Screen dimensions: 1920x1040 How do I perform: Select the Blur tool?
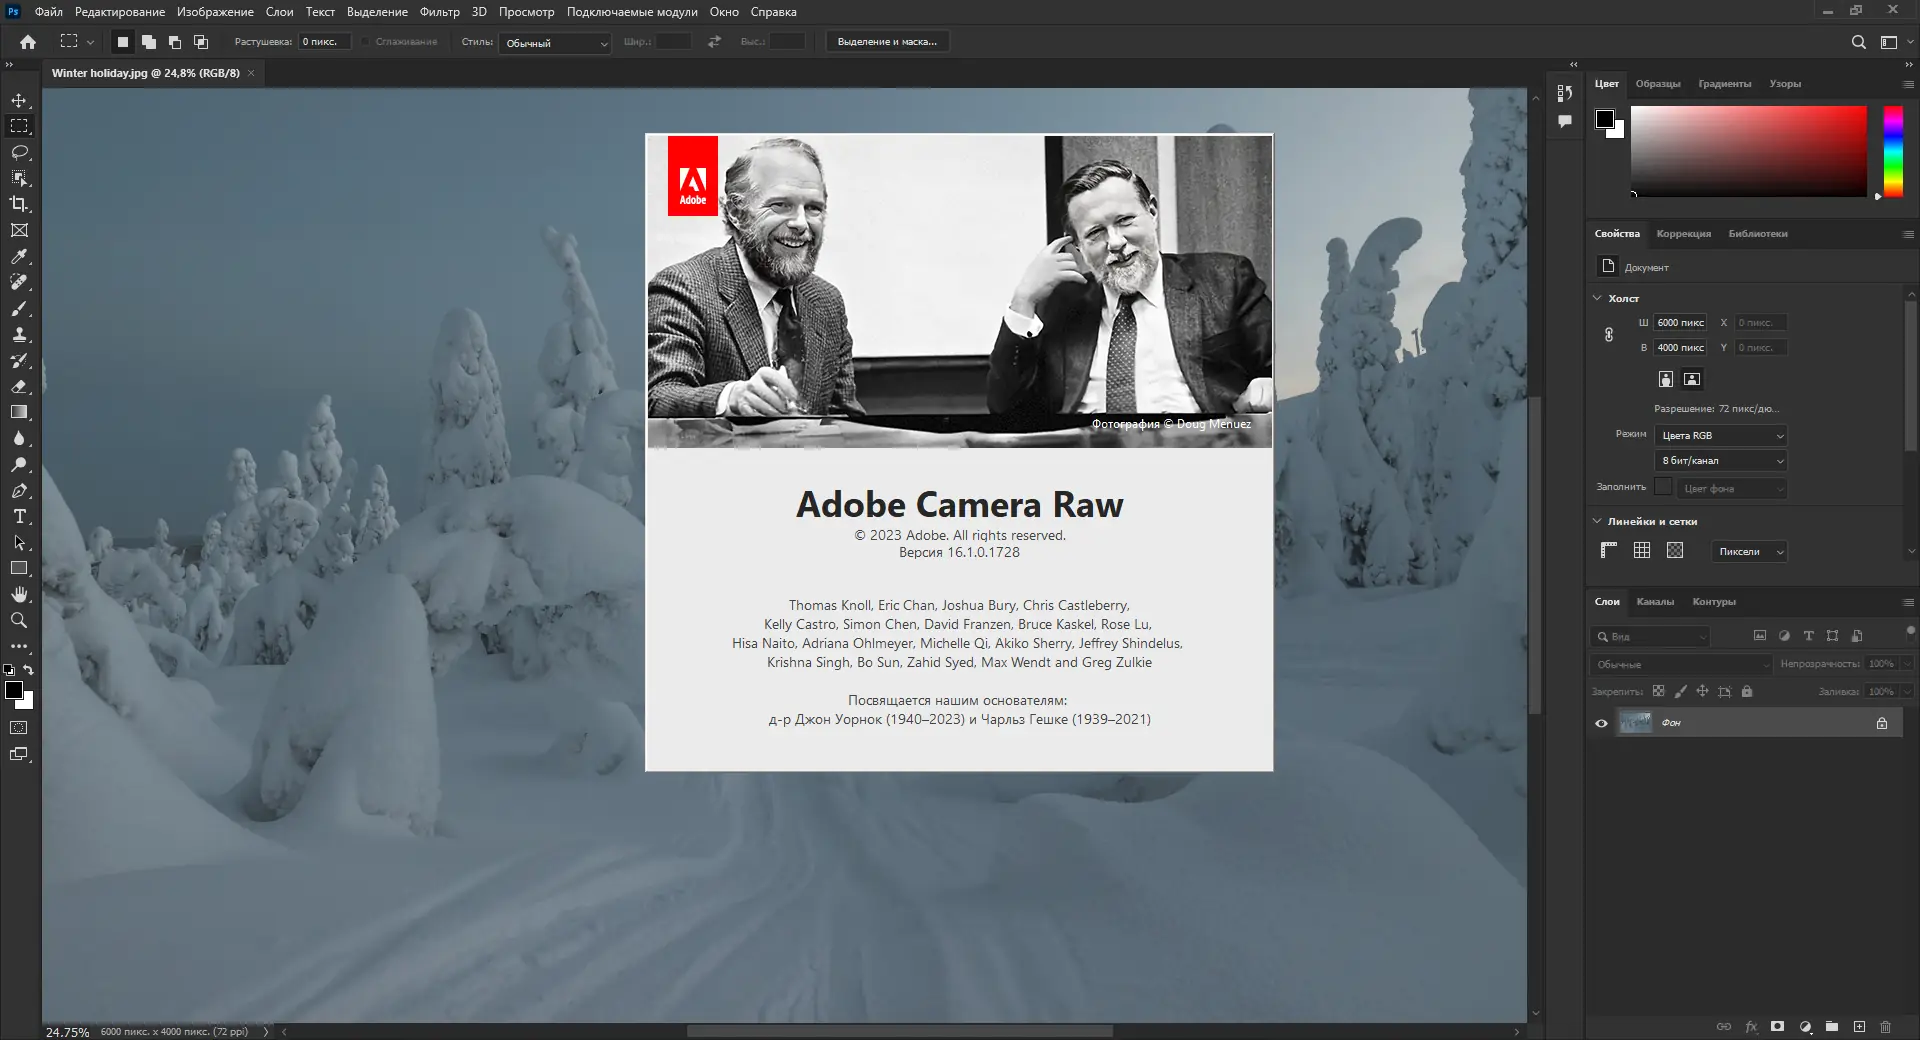[x=19, y=438]
